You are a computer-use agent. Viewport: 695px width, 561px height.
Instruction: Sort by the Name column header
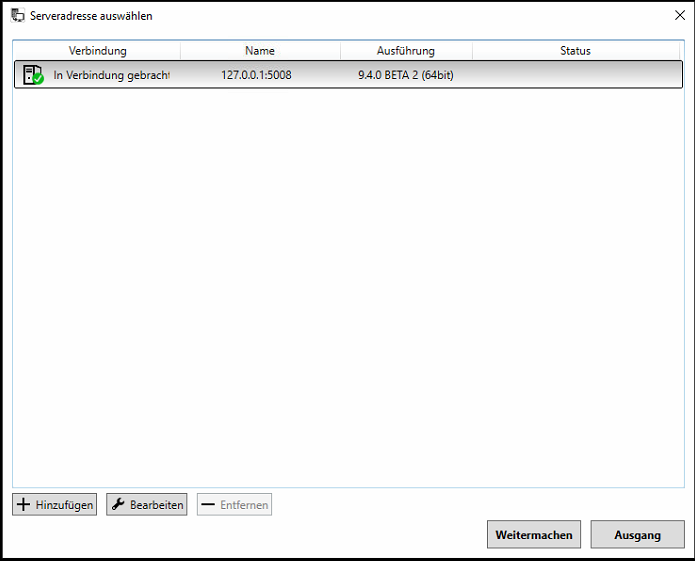click(260, 51)
